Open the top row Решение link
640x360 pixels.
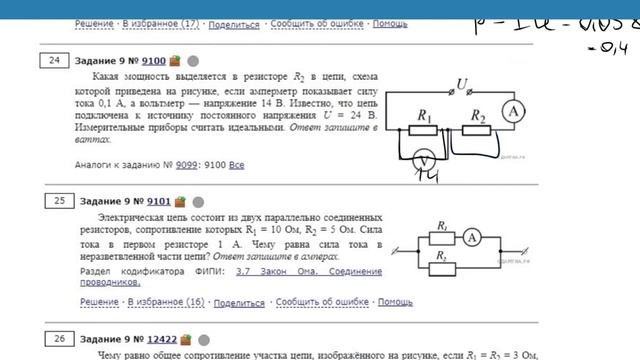click(x=94, y=24)
